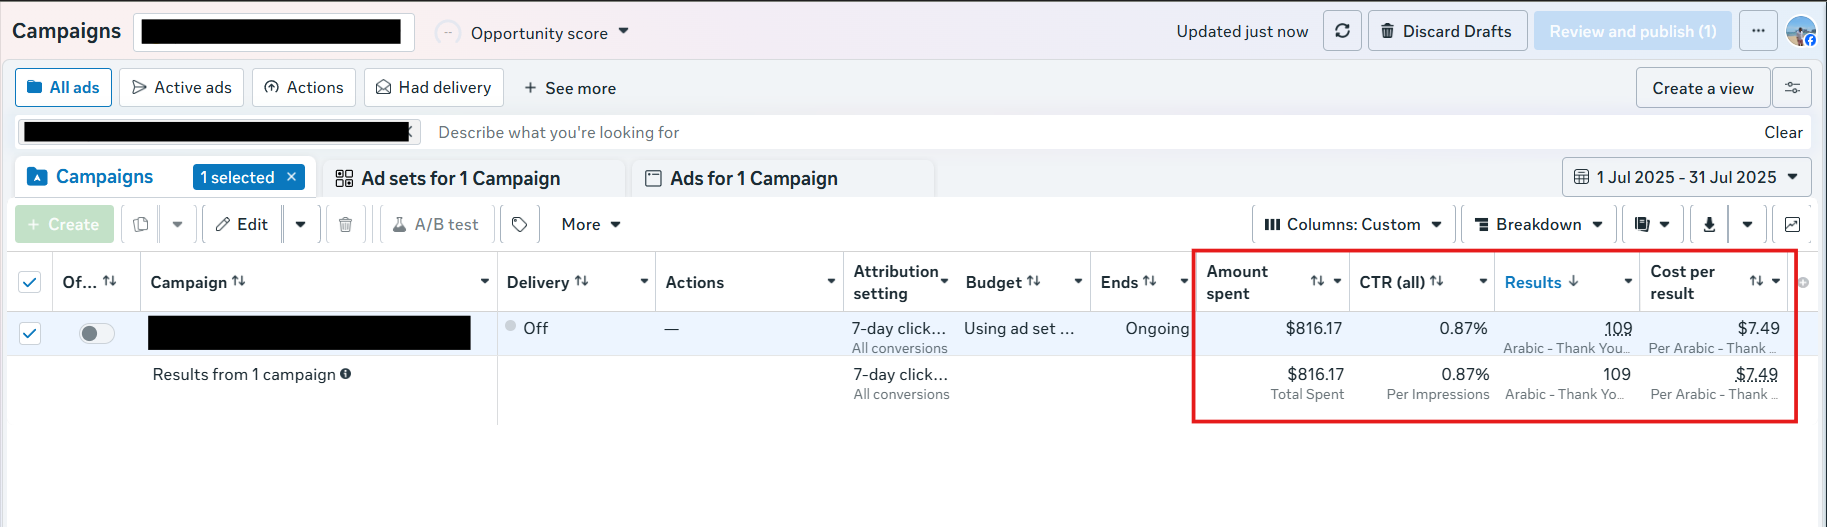This screenshot has height=527, width=1827.
Task: Click Clear in the search bar
Action: (1783, 132)
